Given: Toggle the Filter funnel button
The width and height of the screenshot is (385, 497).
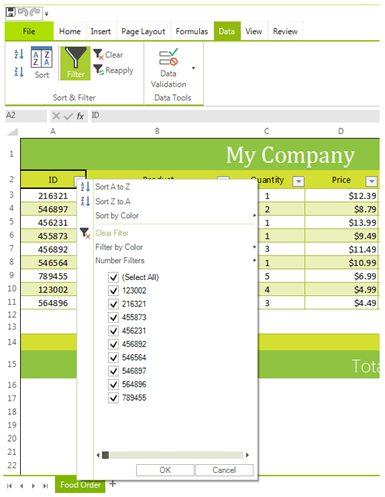Looking at the screenshot, I should (x=75, y=63).
